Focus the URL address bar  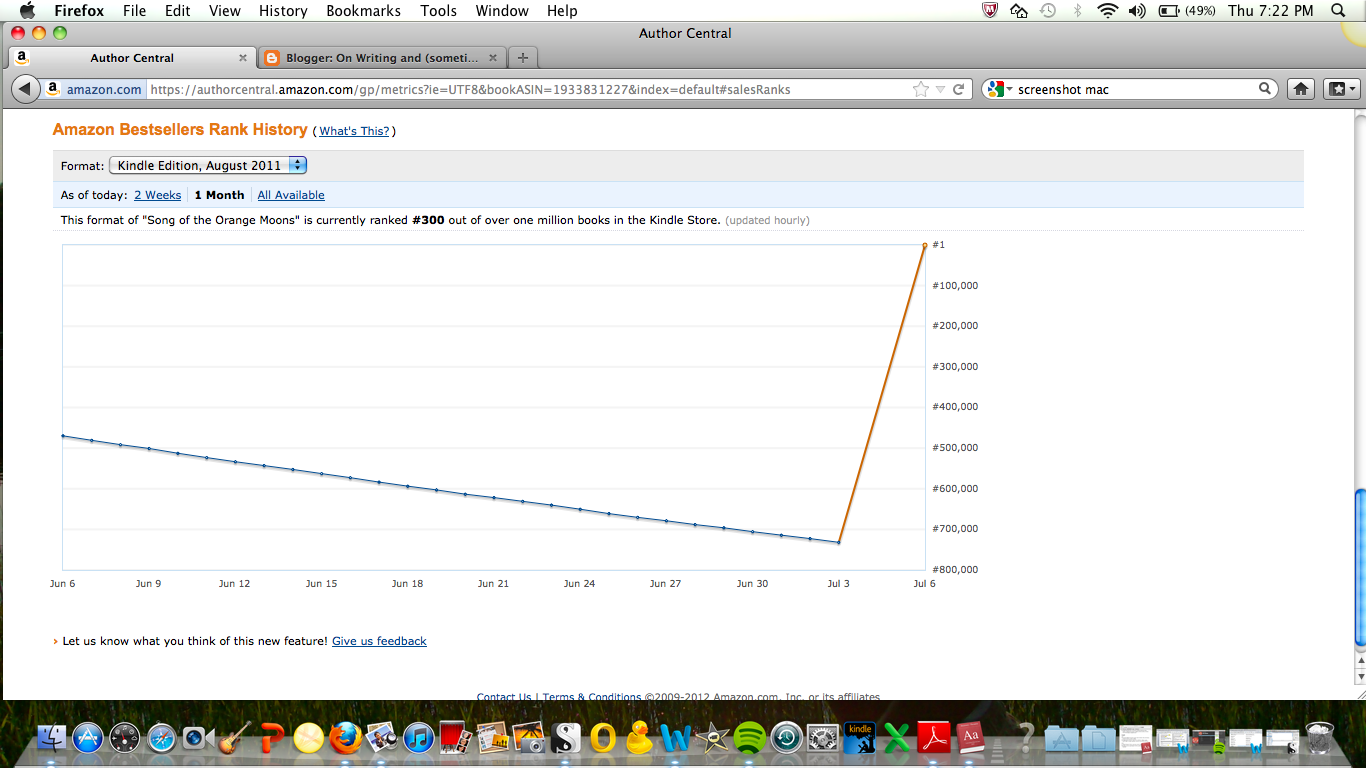530,89
